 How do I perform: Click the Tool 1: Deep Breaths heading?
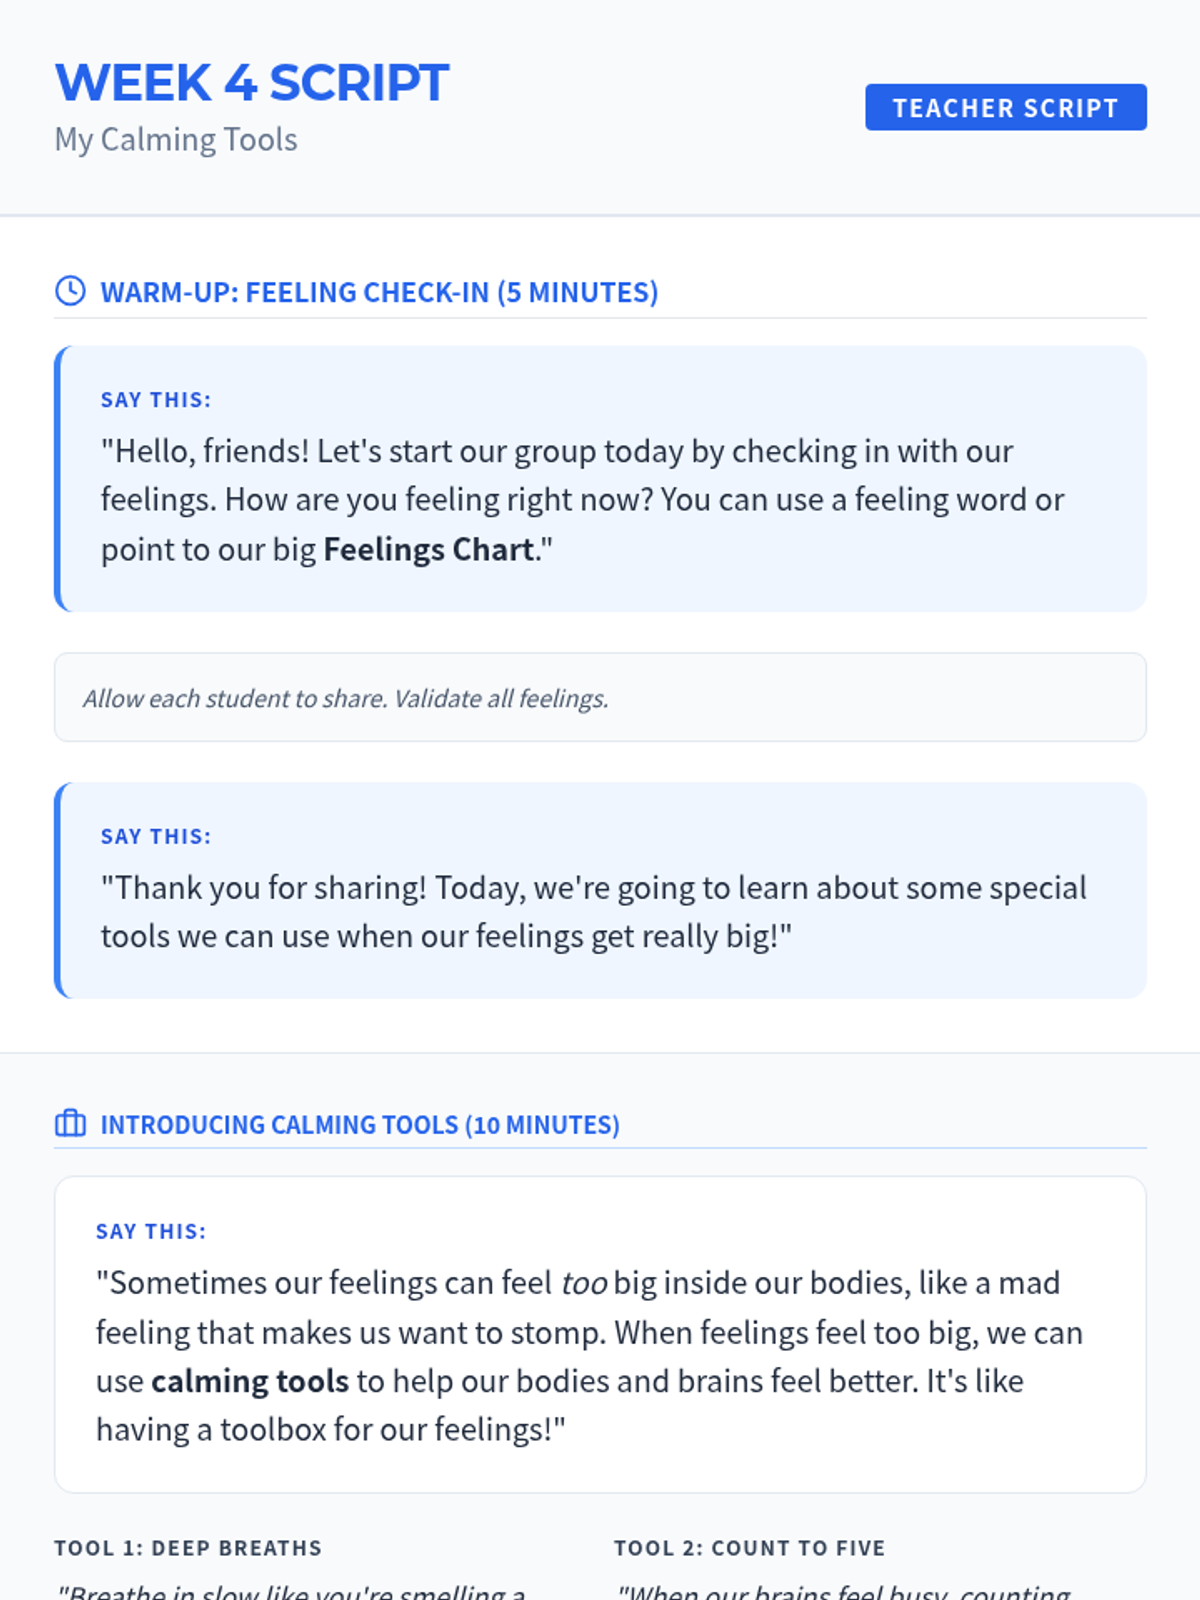click(x=188, y=1548)
